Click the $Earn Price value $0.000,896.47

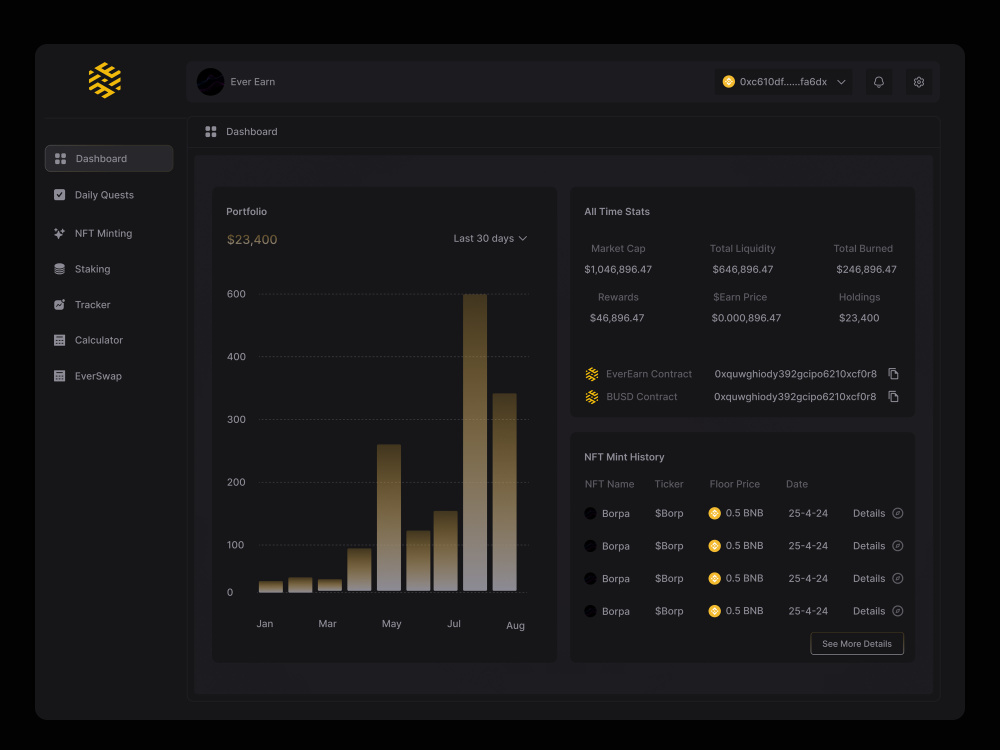click(746, 318)
